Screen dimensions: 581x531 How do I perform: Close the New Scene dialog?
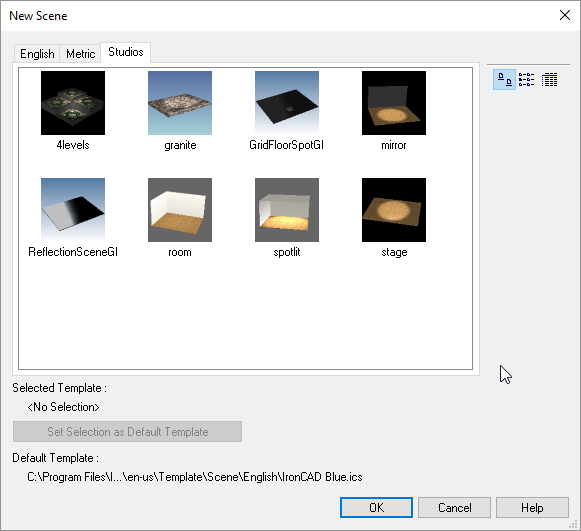565,15
